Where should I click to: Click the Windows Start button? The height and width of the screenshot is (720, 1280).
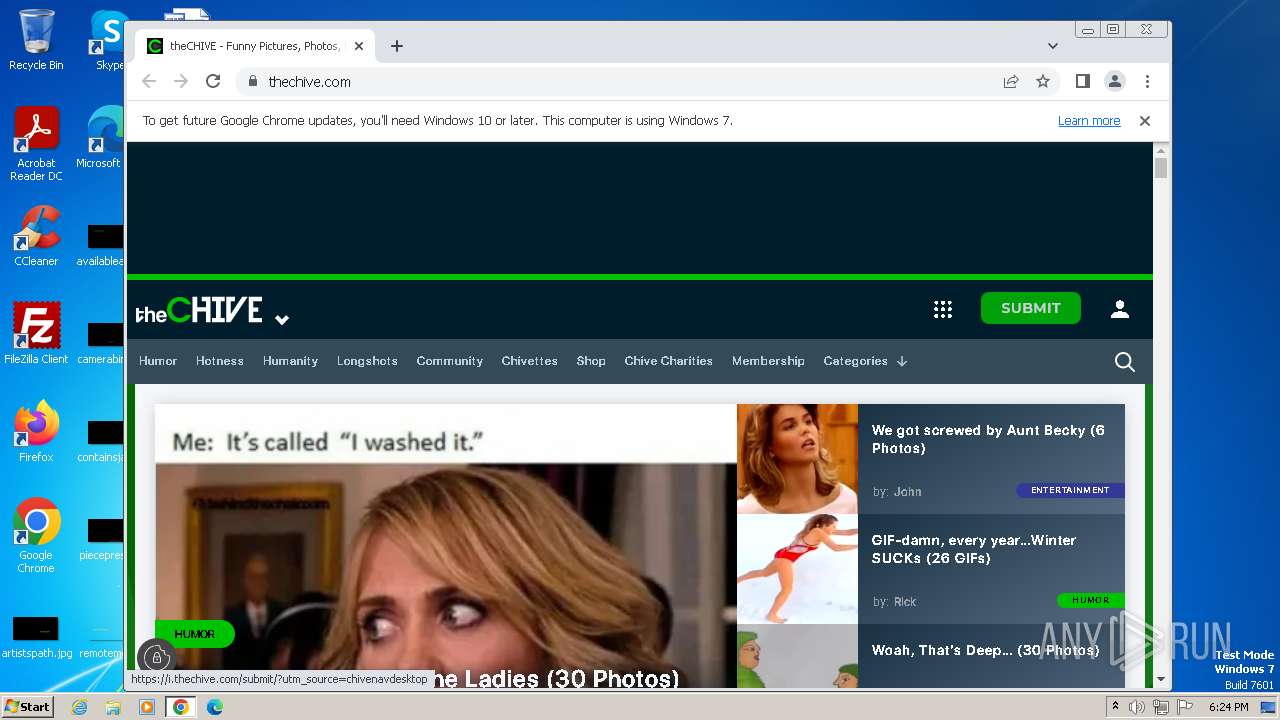pyautogui.click(x=27, y=707)
